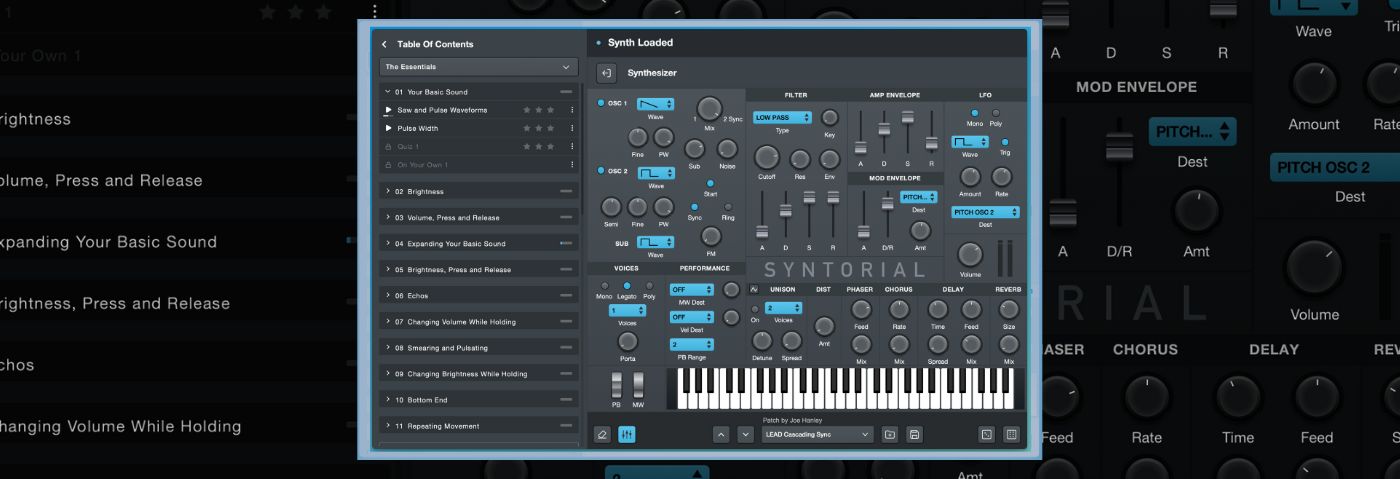Open the OSC 2 Wave dropdown
The image size is (1400, 479).
pyautogui.click(x=656, y=173)
